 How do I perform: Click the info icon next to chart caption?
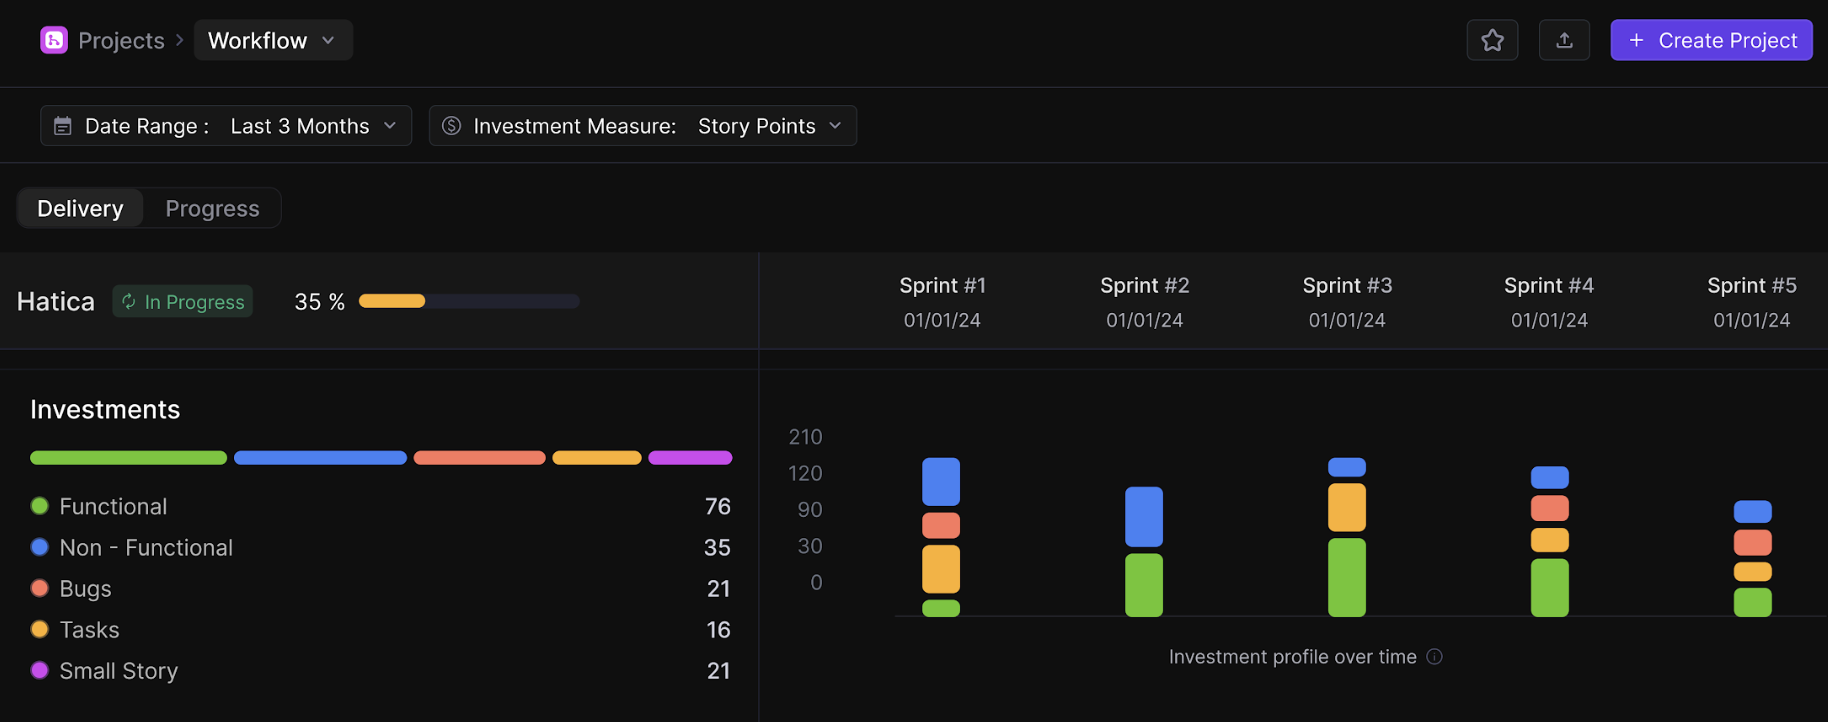(x=1434, y=657)
